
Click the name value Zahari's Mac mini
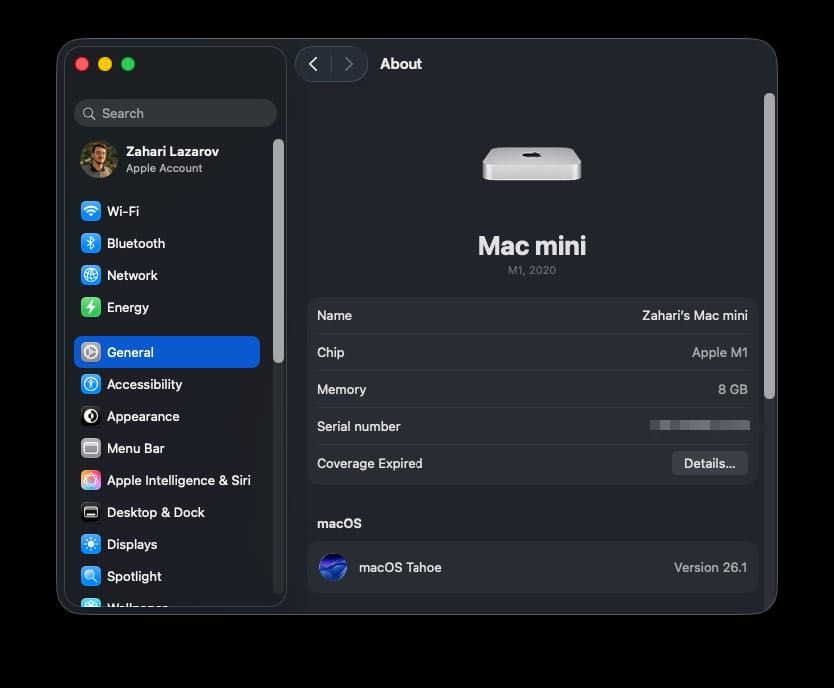[x=695, y=315]
